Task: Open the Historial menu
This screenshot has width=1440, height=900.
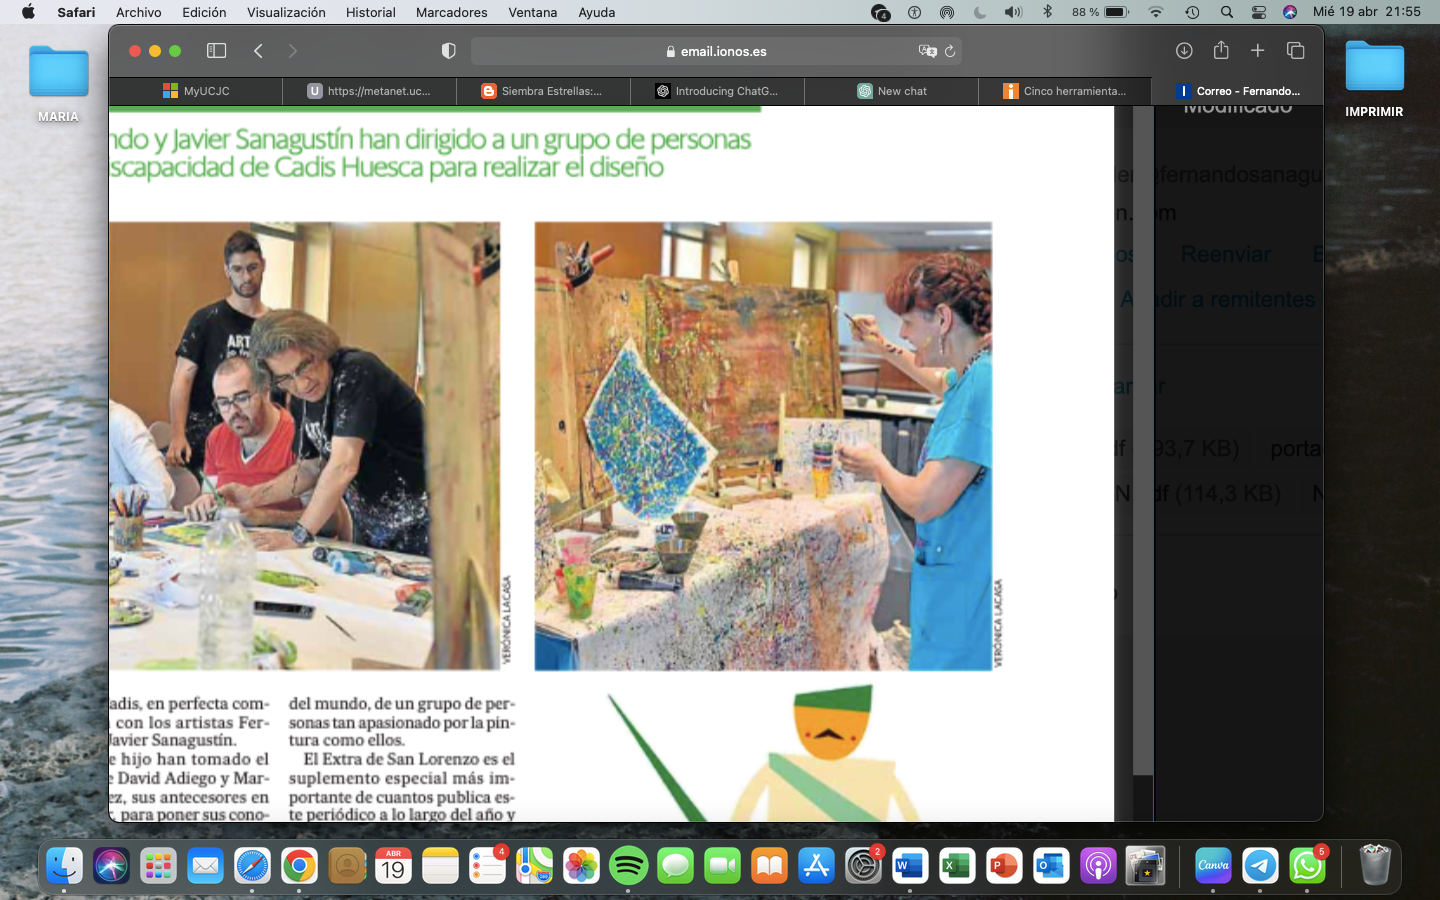Action: 371,12
